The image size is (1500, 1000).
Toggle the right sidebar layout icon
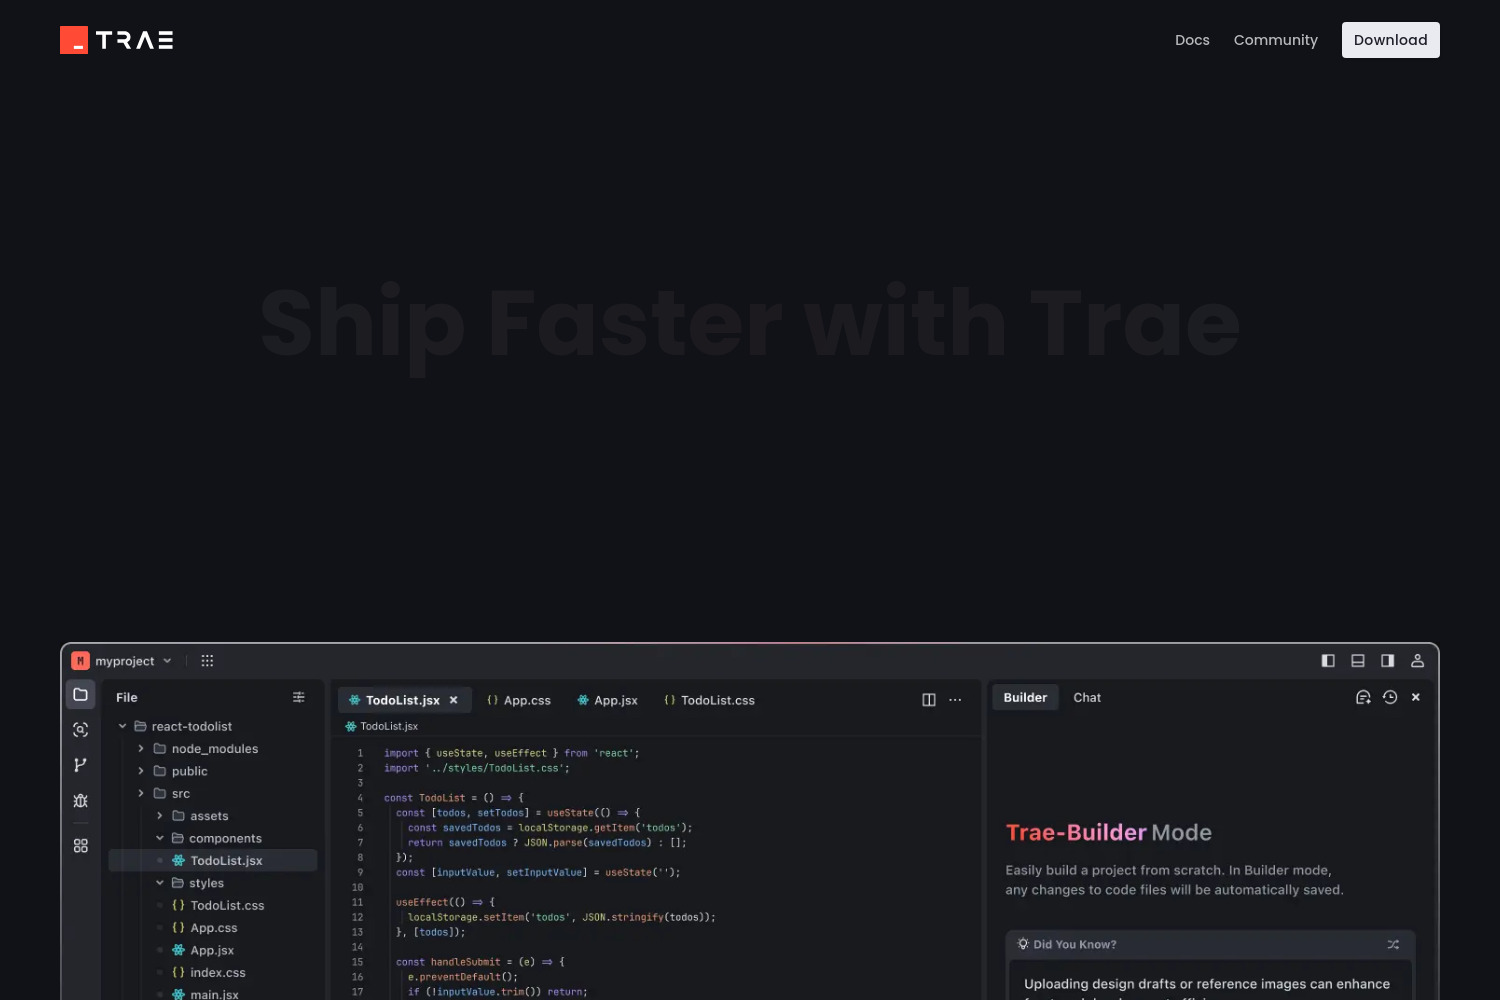(1388, 661)
